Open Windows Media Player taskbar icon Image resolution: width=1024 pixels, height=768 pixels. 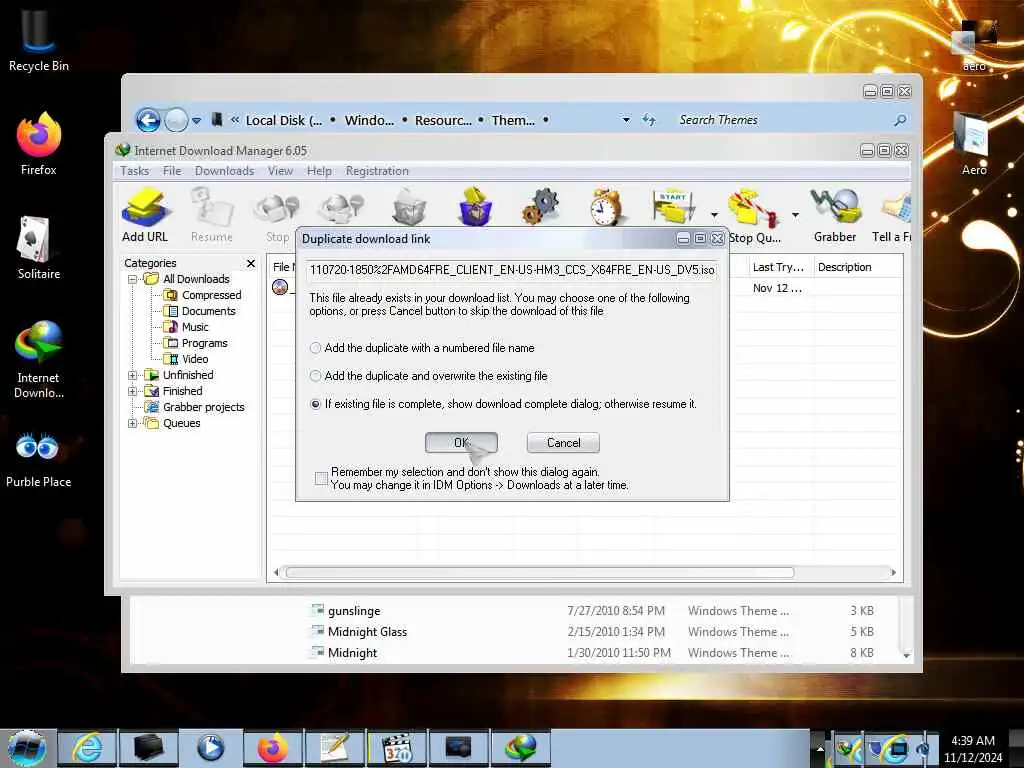pyautogui.click(x=210, y=748)
